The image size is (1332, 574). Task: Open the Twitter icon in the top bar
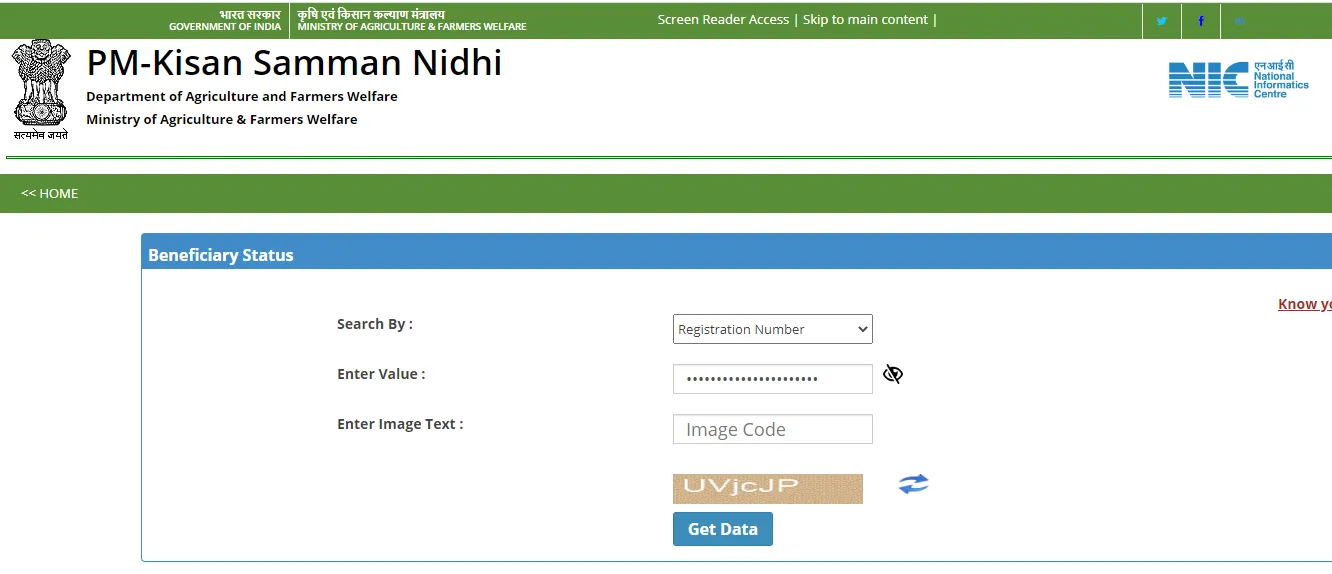tap(1161, 21)
